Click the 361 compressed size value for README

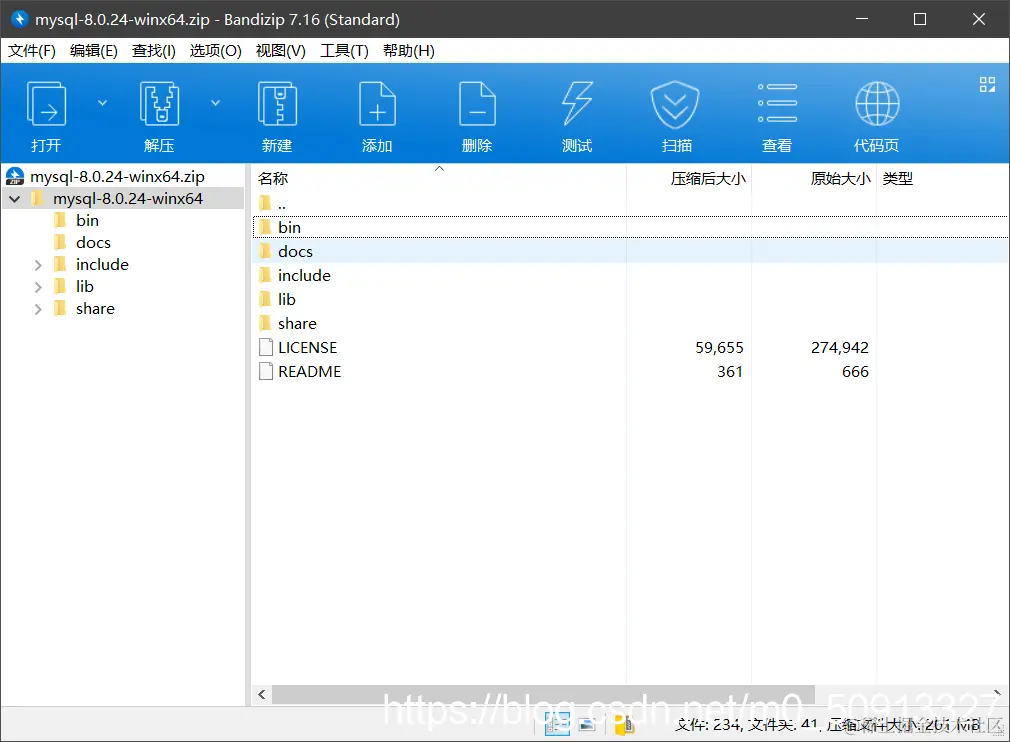(730, 372)
